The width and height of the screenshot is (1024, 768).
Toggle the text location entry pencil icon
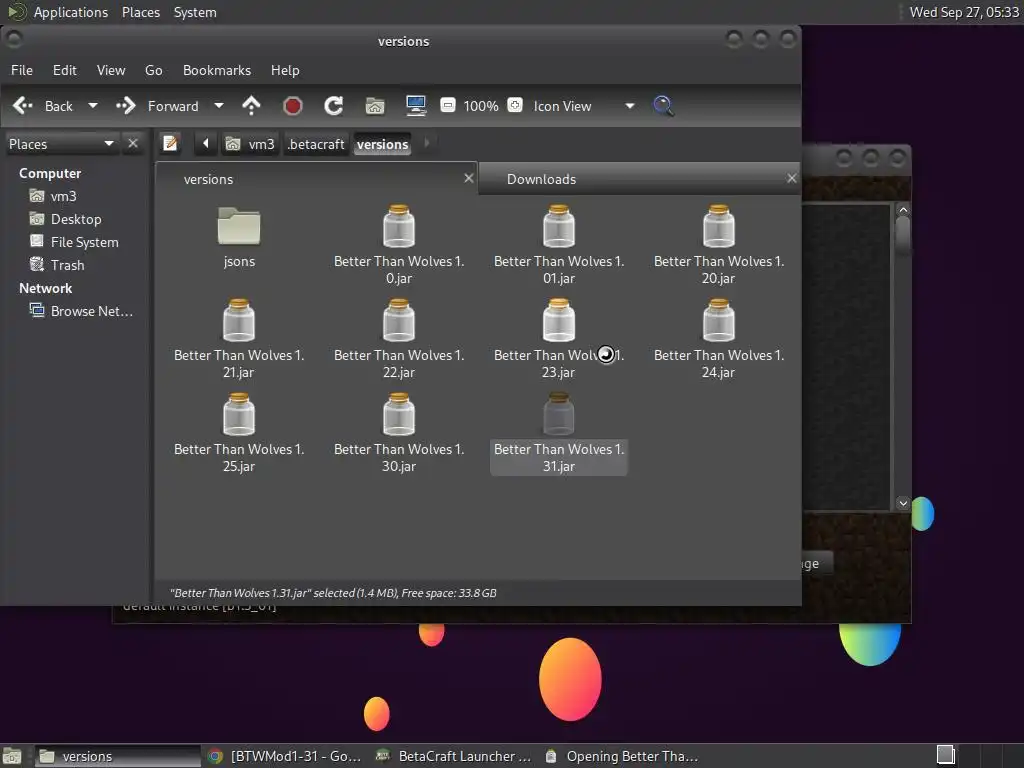tap(170, 143)
